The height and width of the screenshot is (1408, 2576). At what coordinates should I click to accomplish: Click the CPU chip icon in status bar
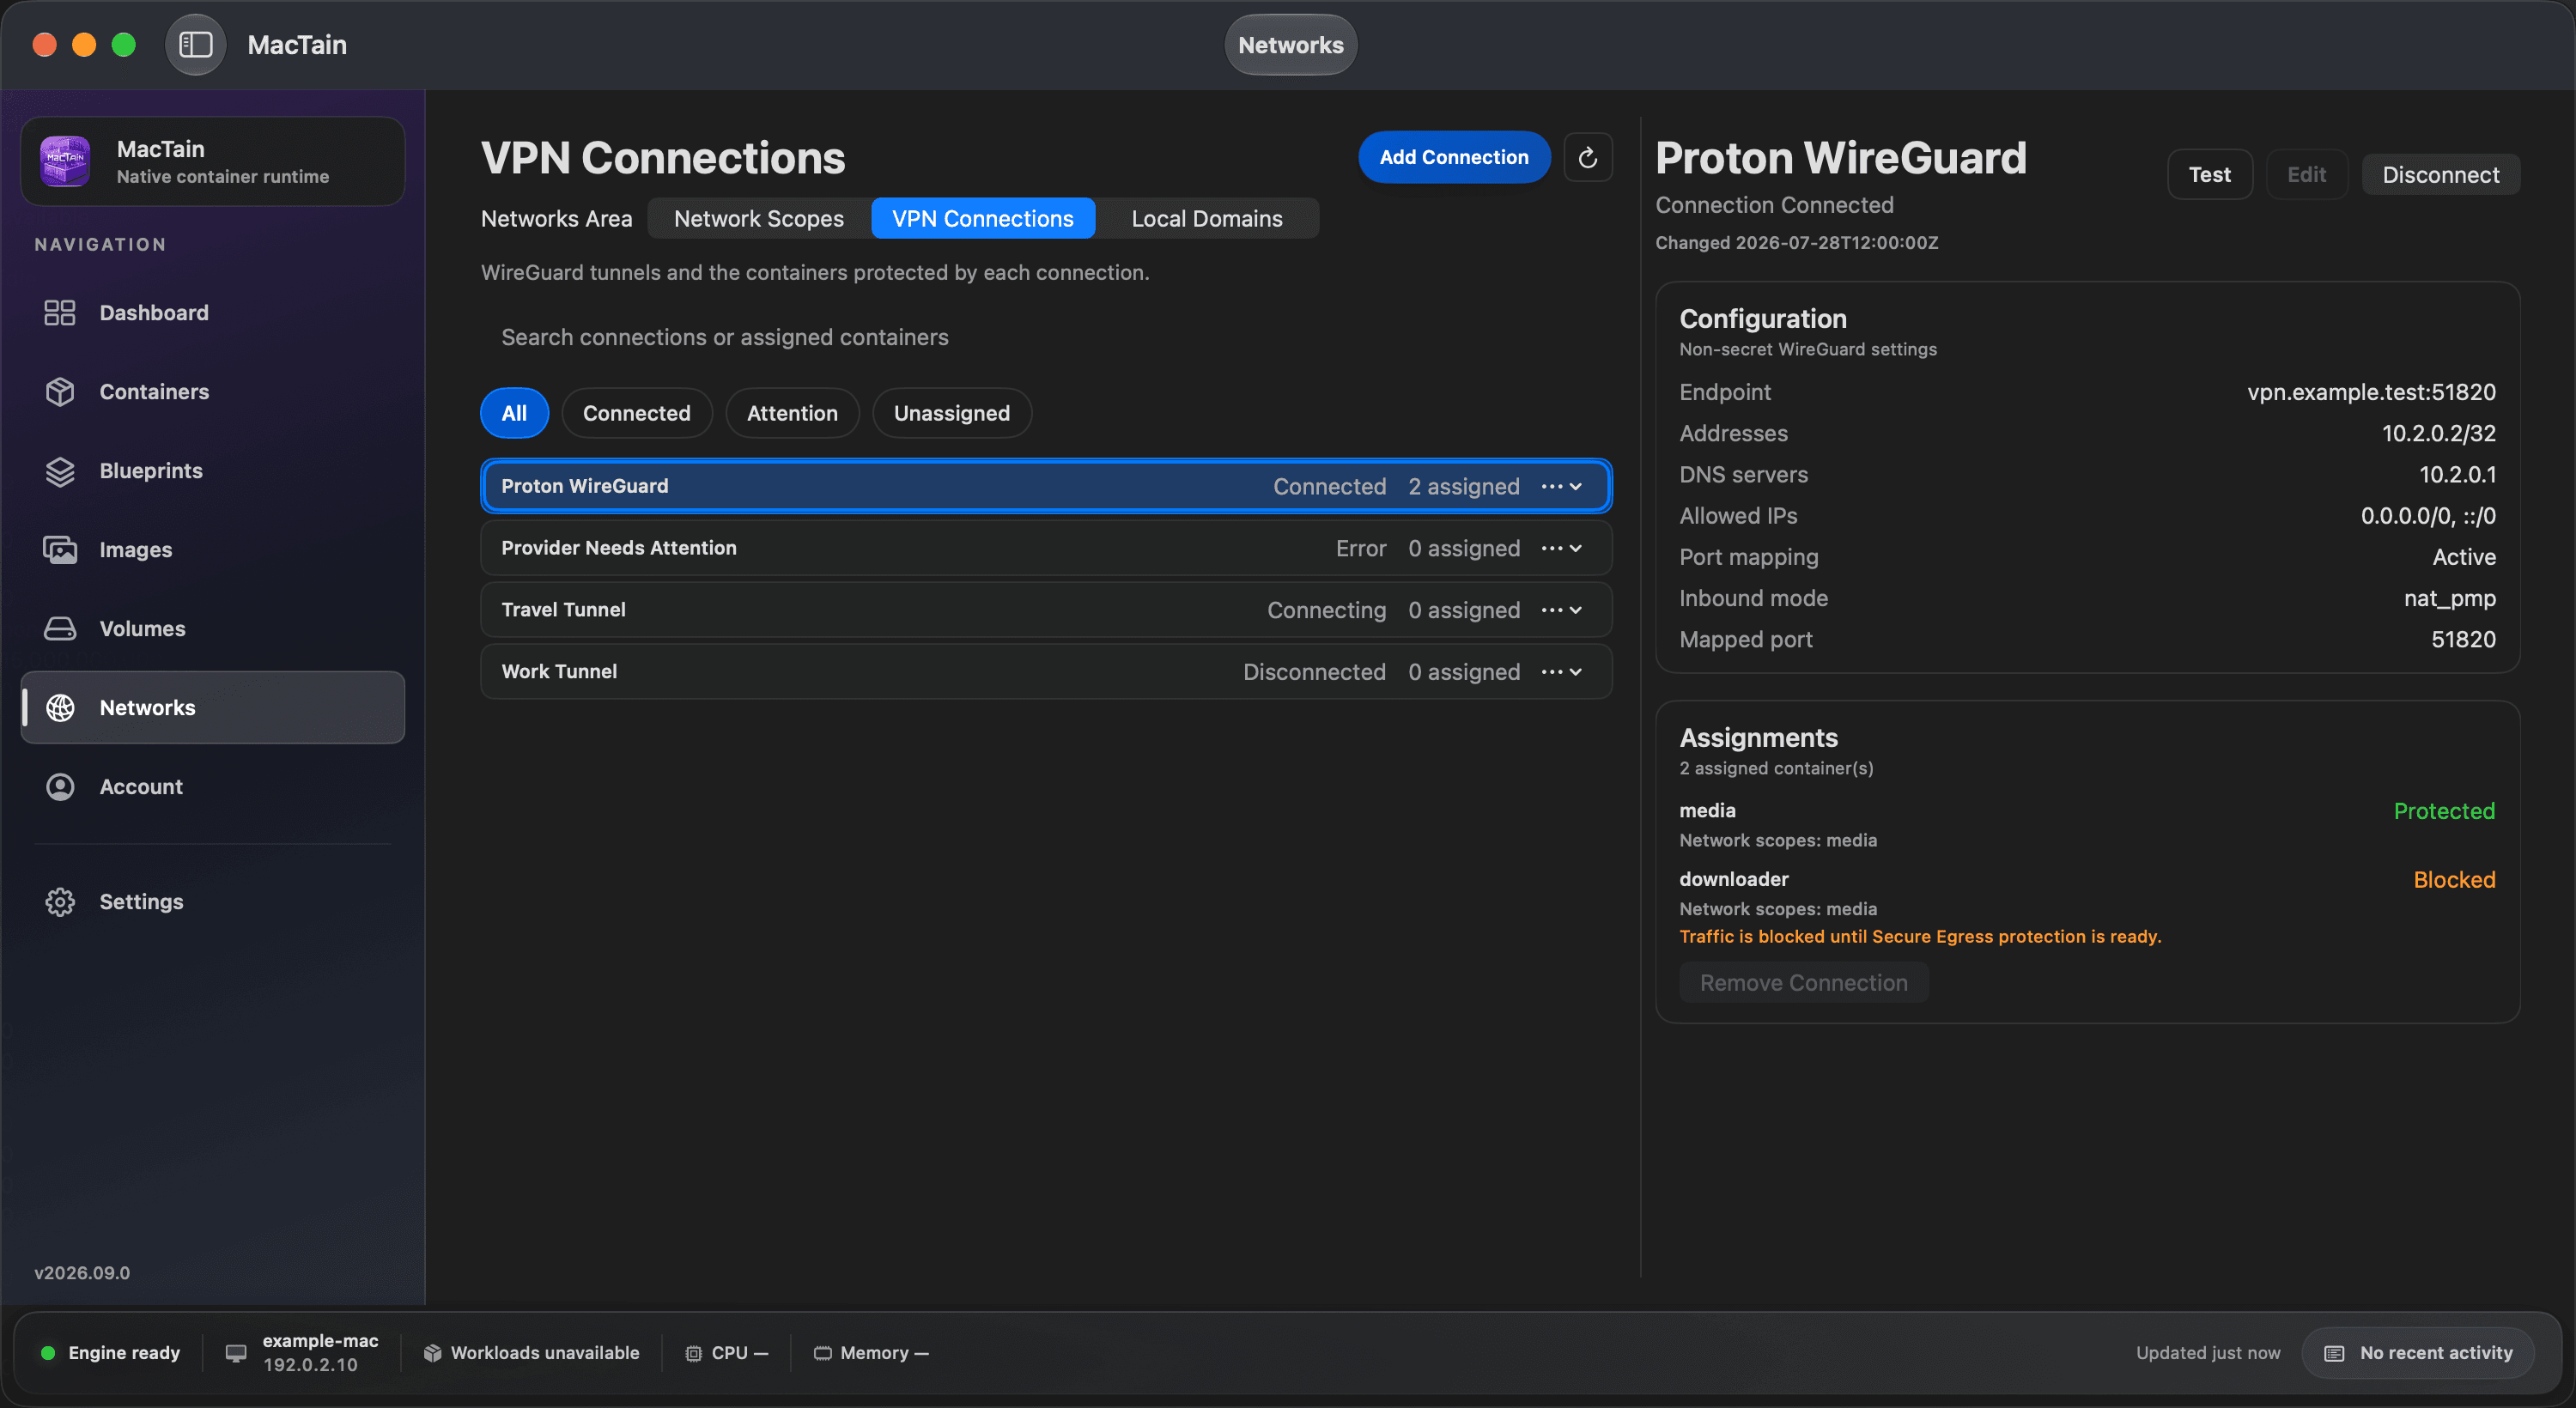[693, 1353]
